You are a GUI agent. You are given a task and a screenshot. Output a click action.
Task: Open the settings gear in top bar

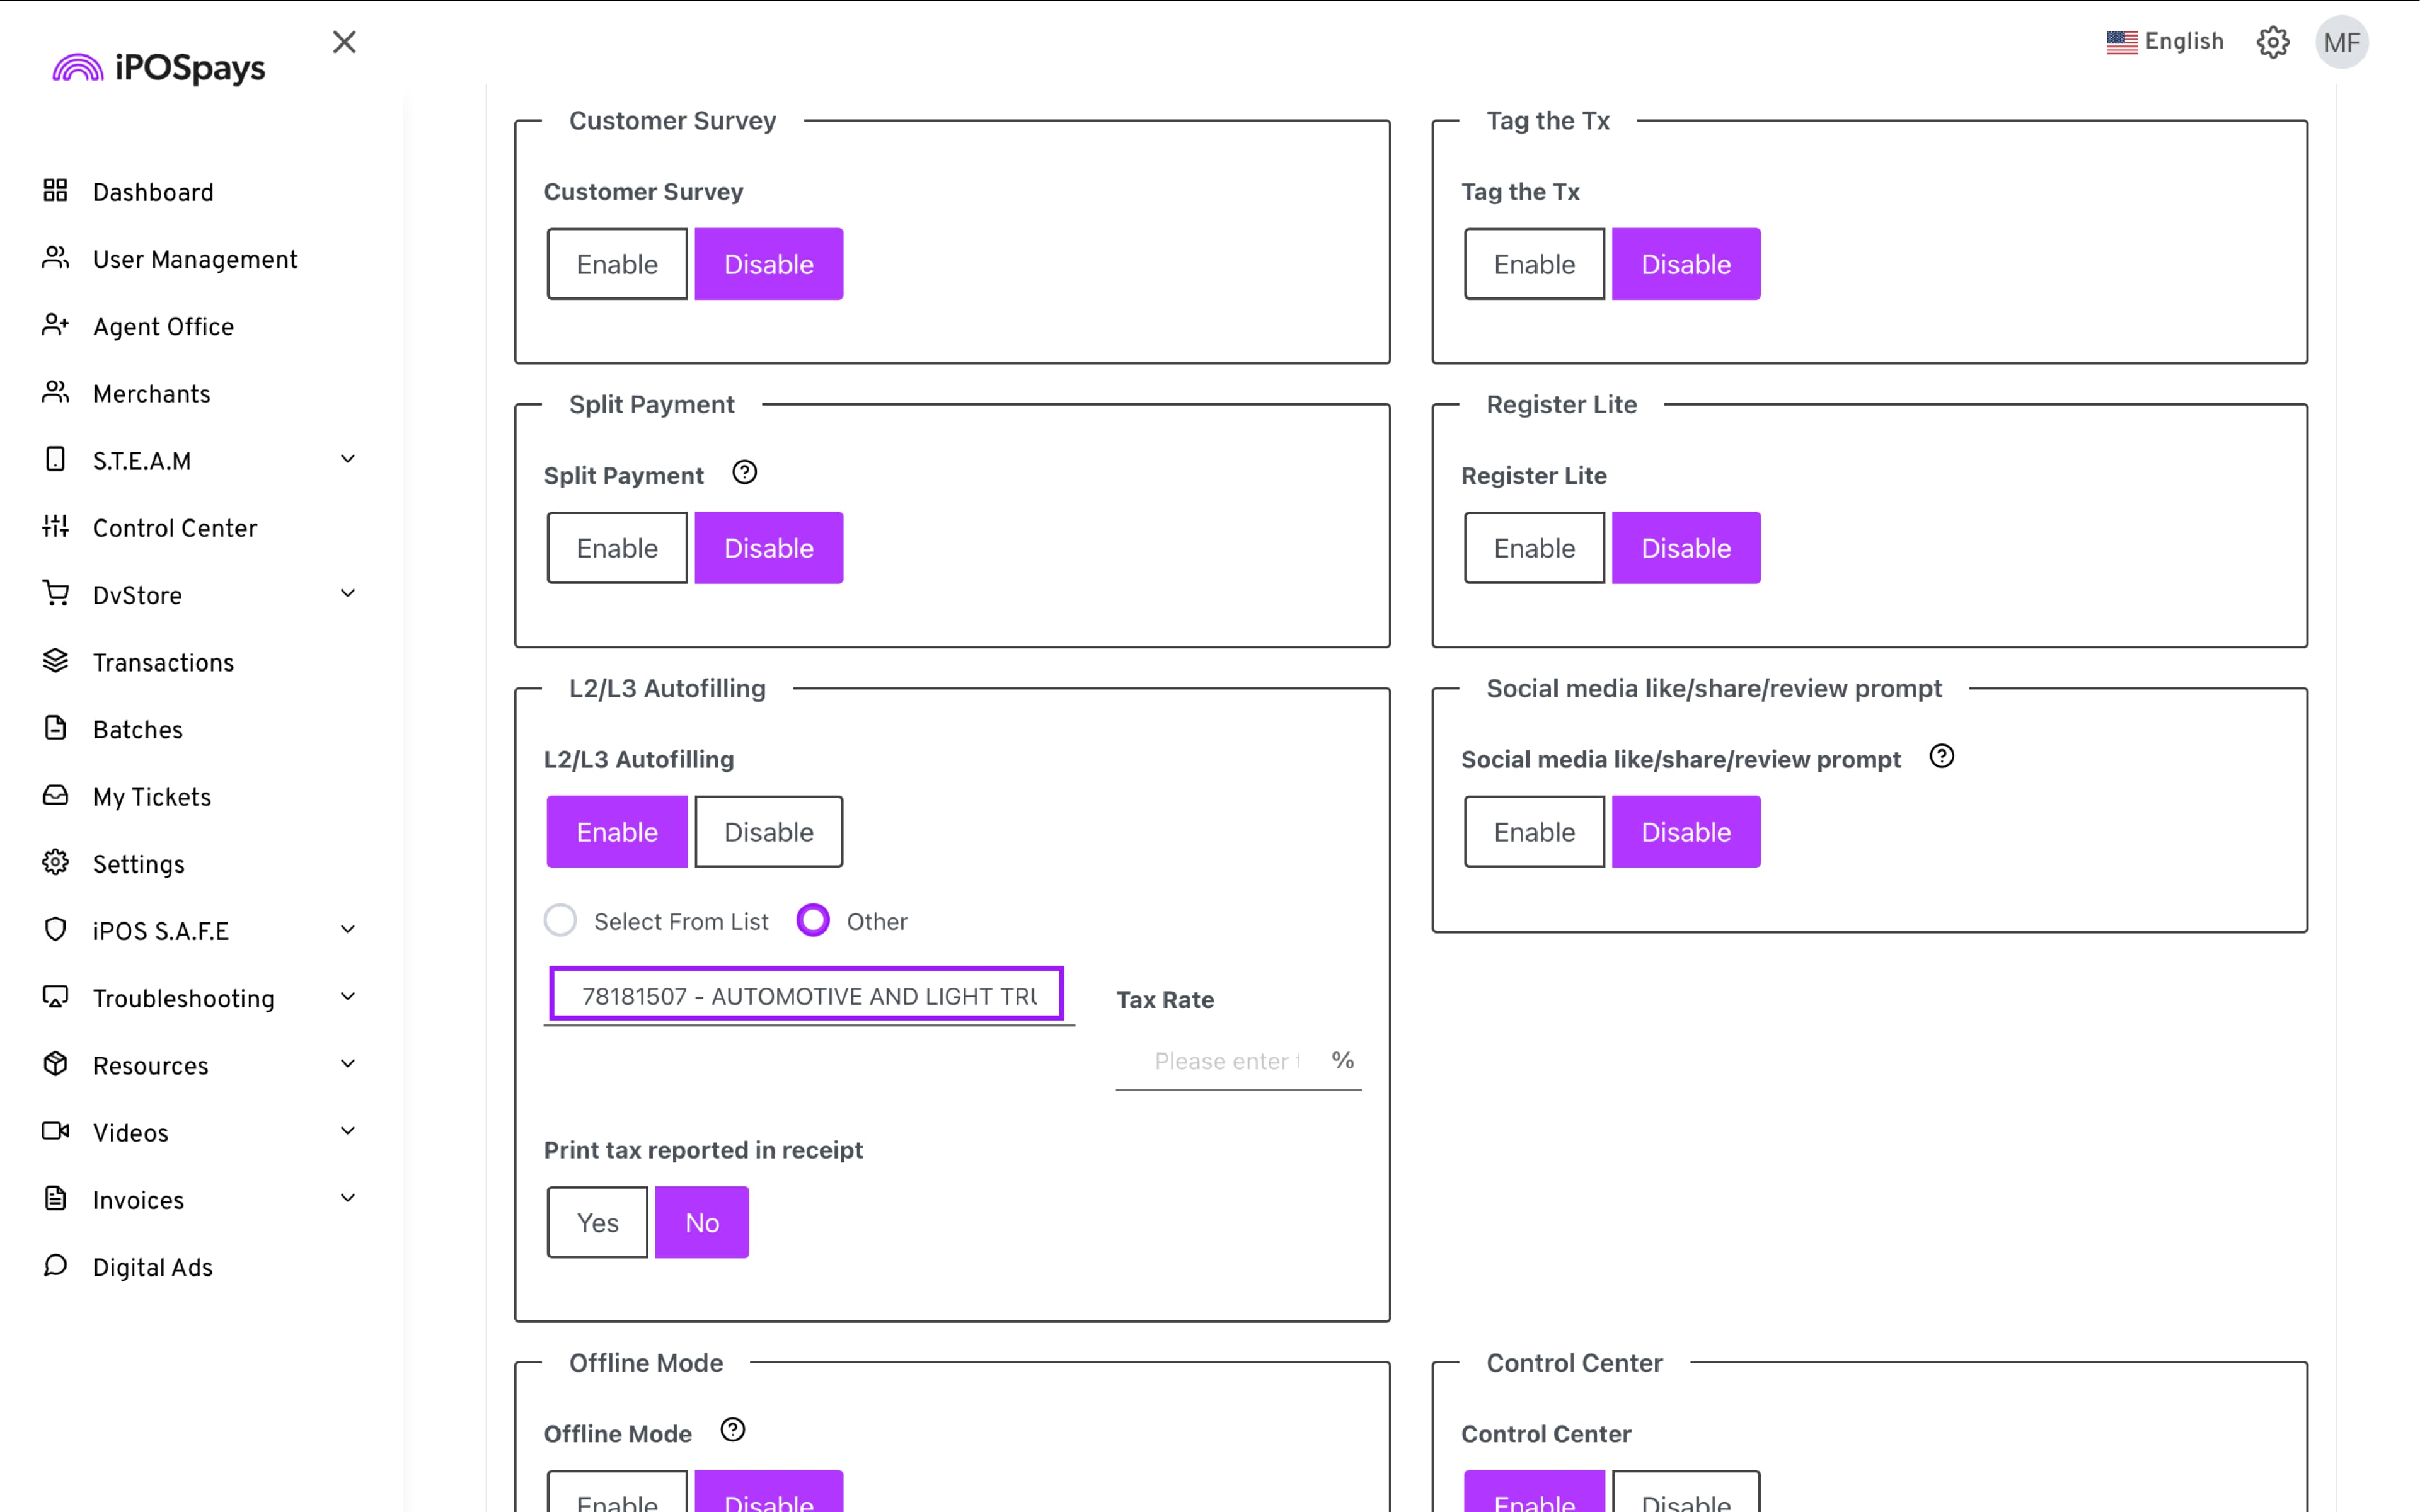pos(2272,42)
